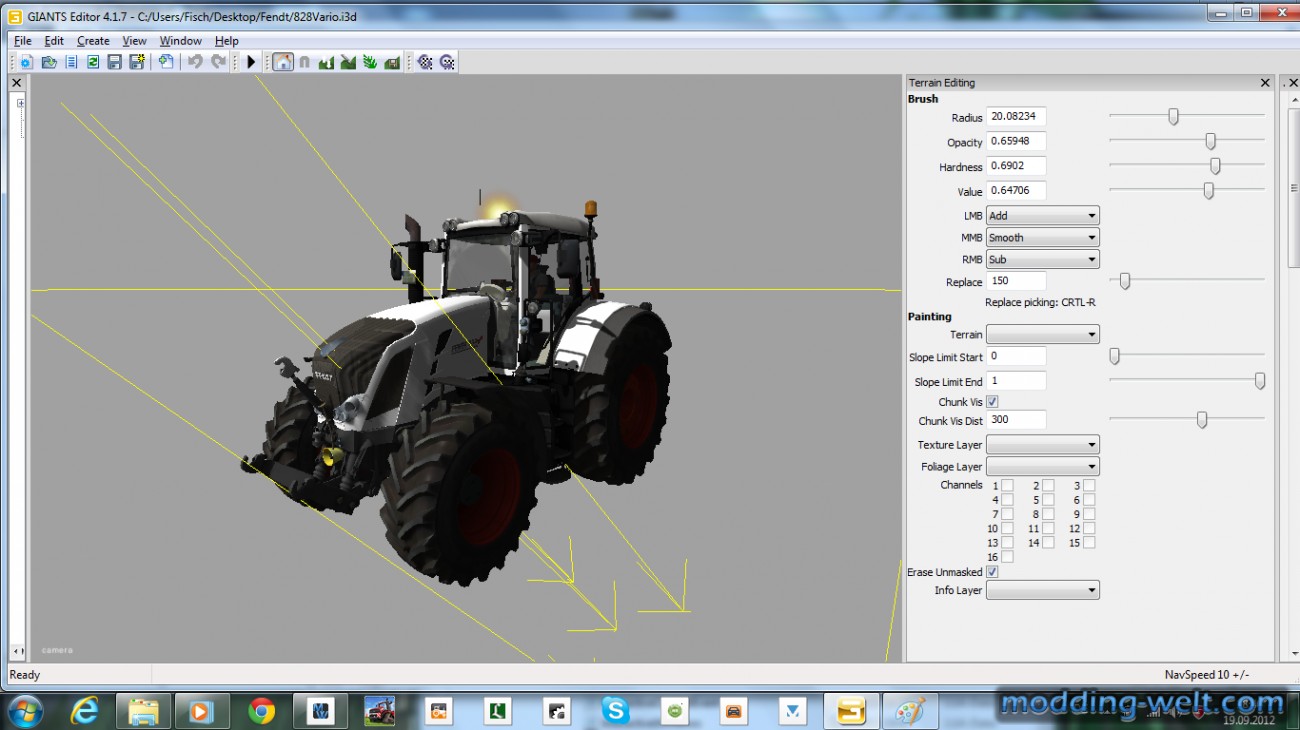Viewport: 1300px width, 730px height.
Task: Save the file with floppy disk icon
Action: pos(114,62)
